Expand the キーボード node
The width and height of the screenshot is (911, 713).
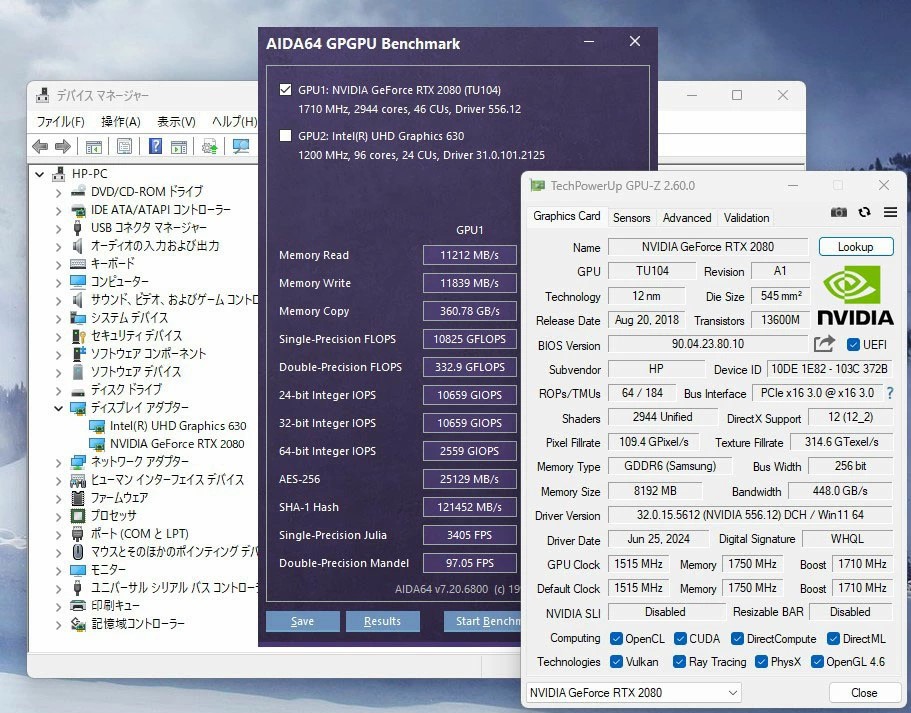(58, 264)
